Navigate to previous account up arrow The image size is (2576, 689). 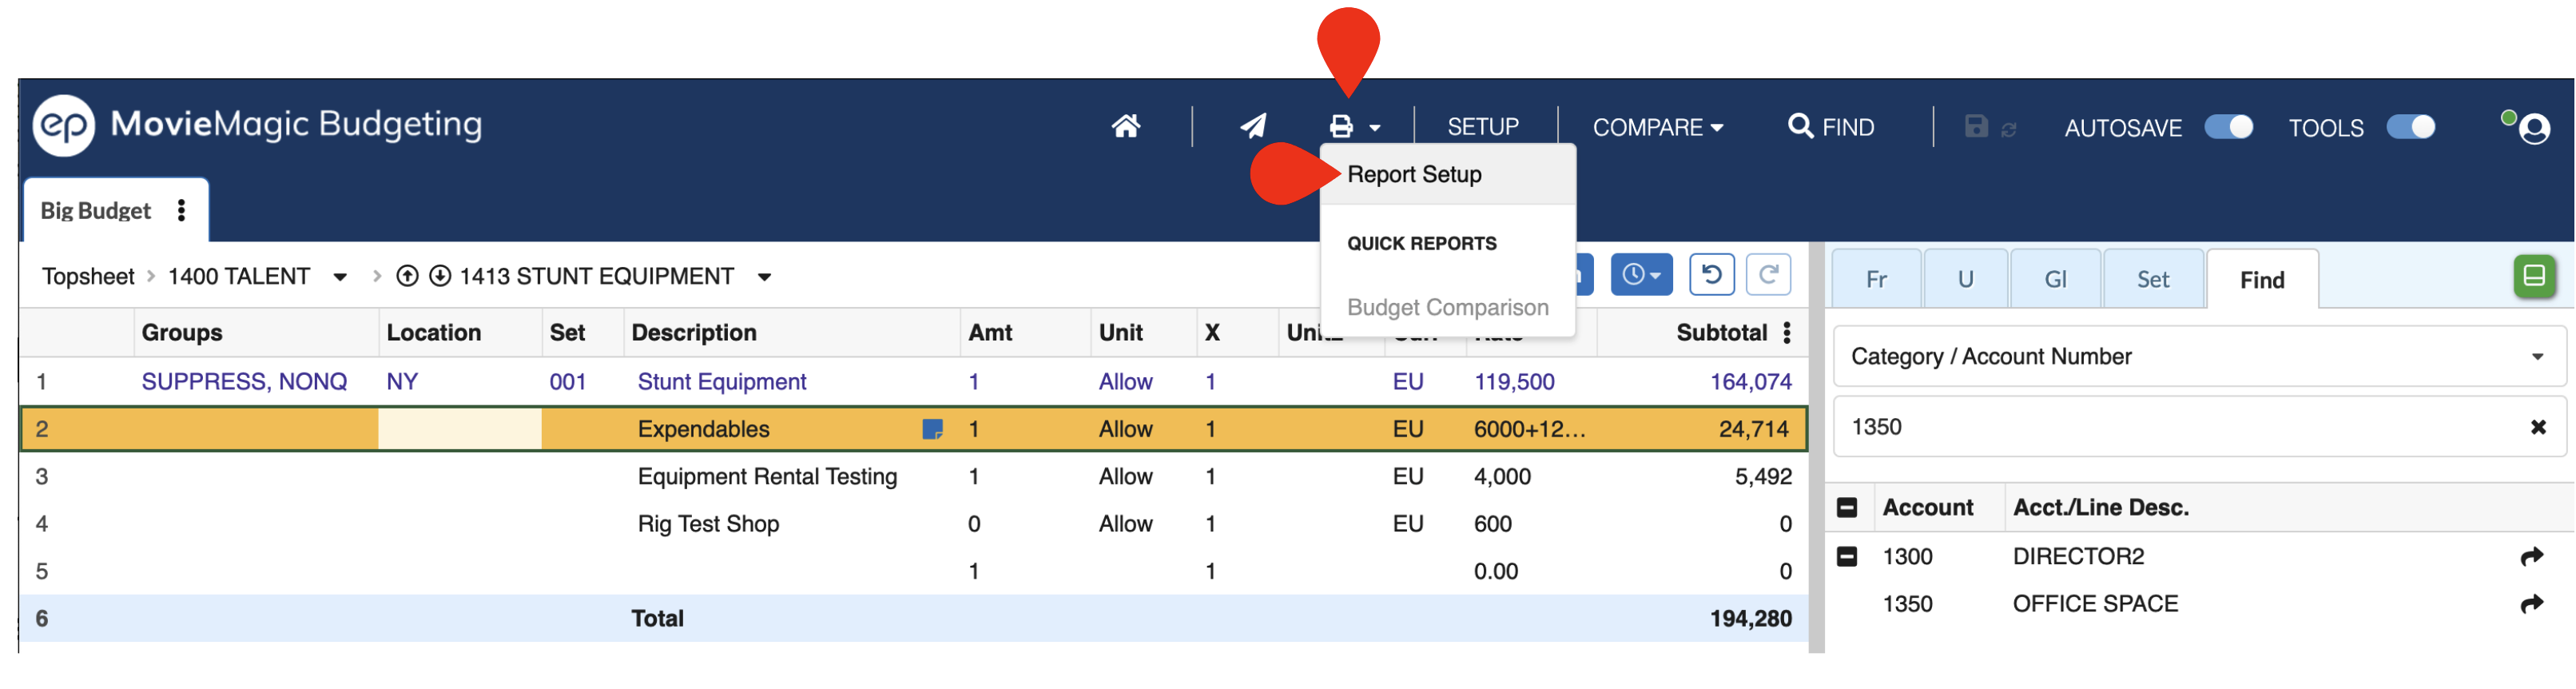click(x=406, y=276)
